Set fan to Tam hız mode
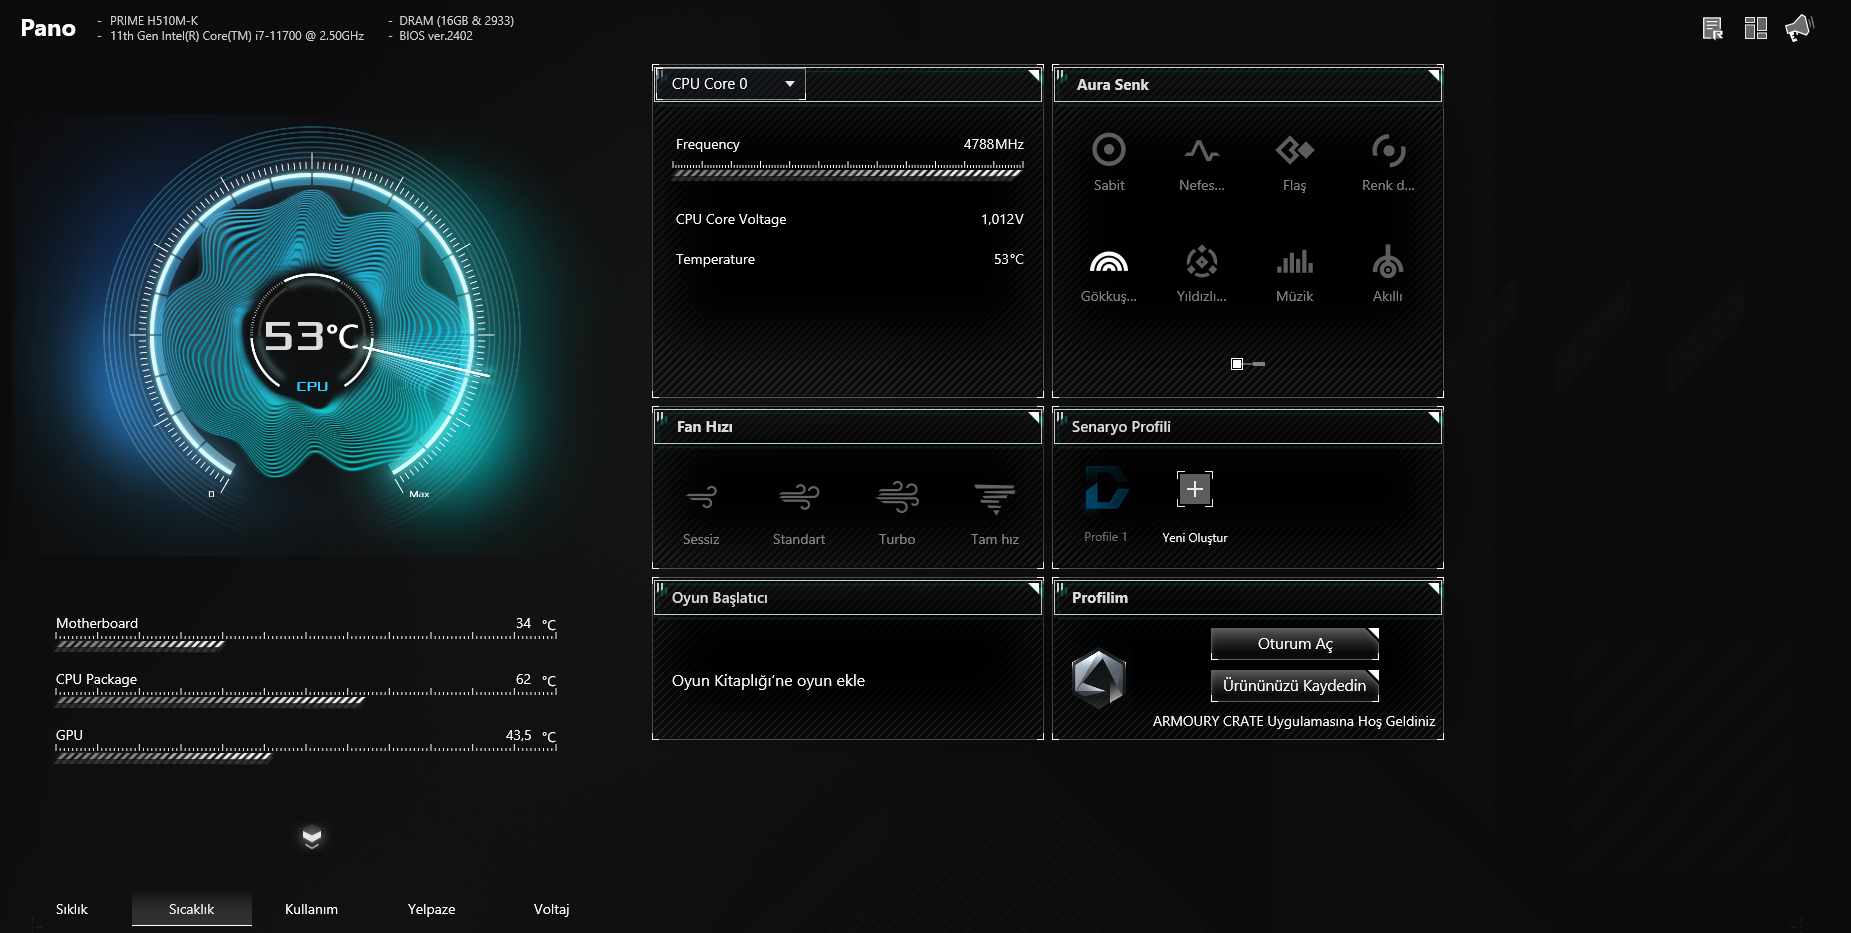Screen dimensions: 1851x933 point(994,509)
